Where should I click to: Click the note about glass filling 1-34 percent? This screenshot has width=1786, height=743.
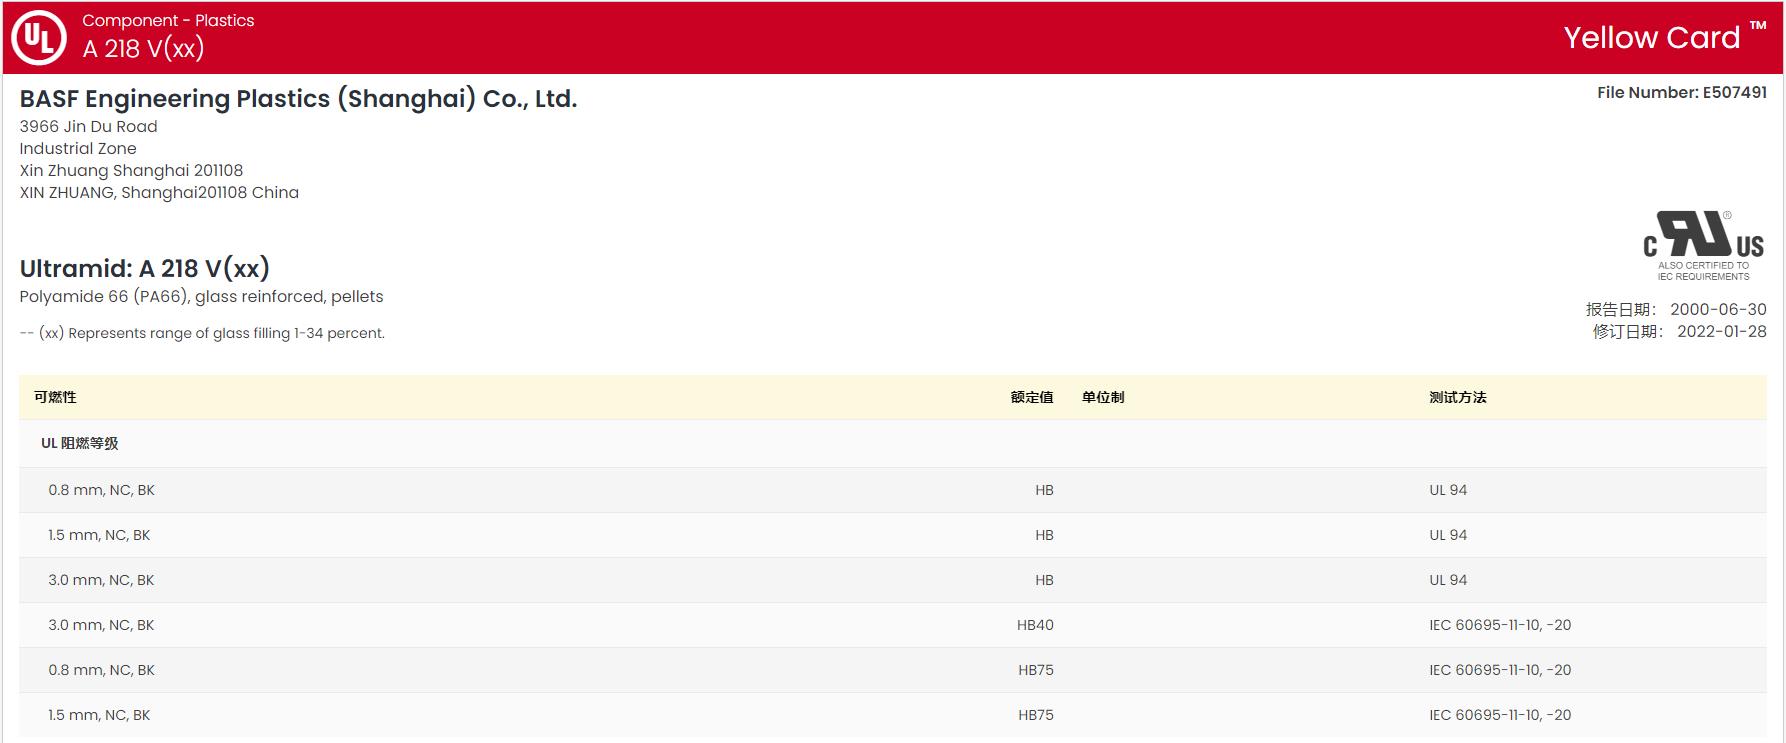[202, 333]
